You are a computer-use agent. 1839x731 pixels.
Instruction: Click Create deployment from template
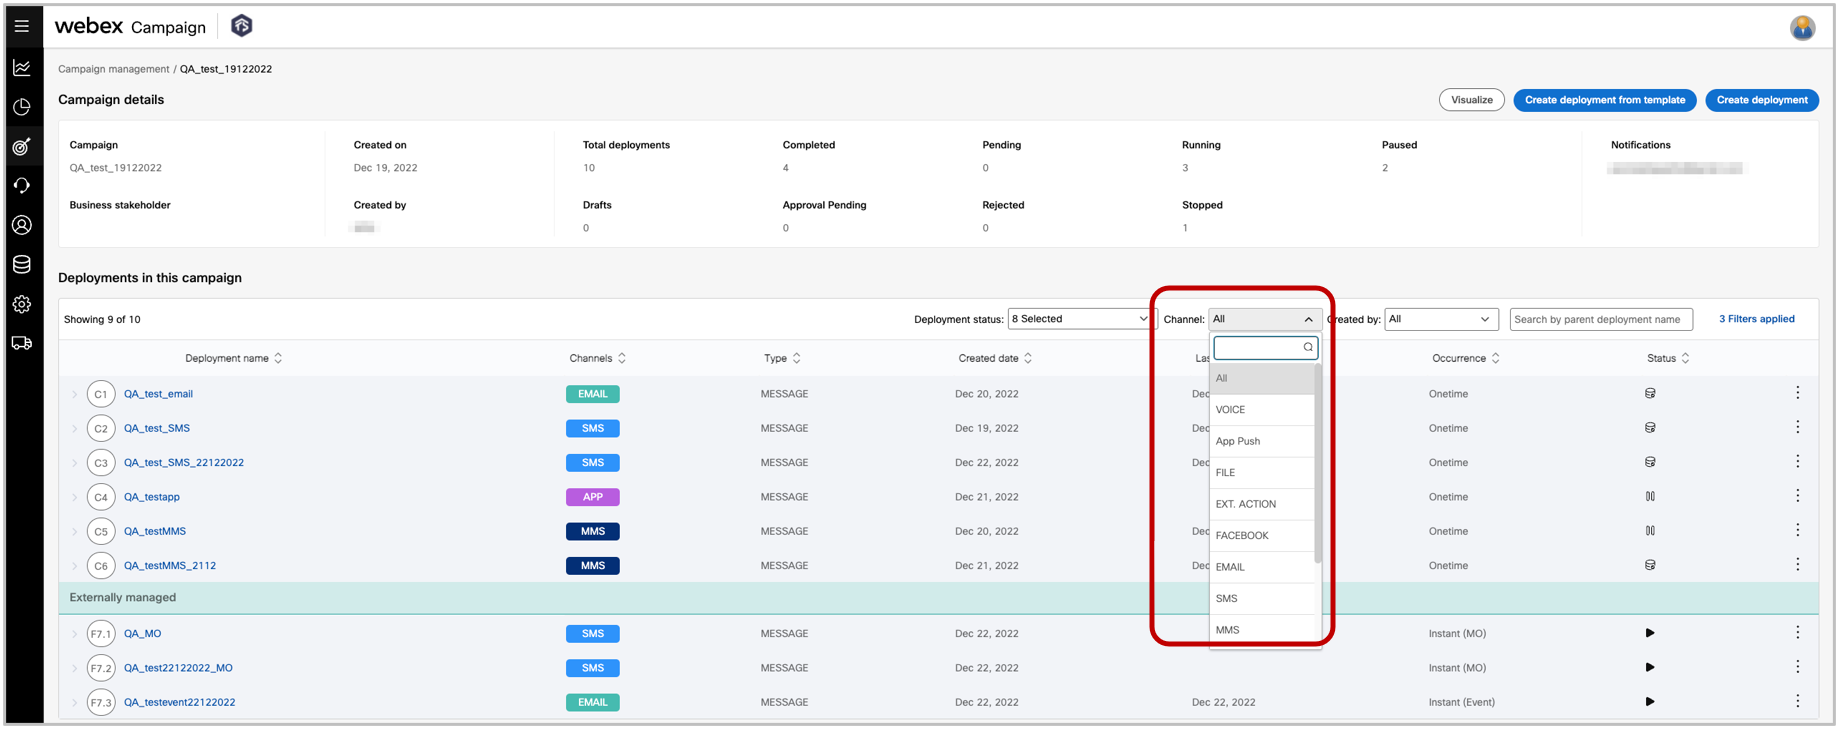coord(1604,100)
